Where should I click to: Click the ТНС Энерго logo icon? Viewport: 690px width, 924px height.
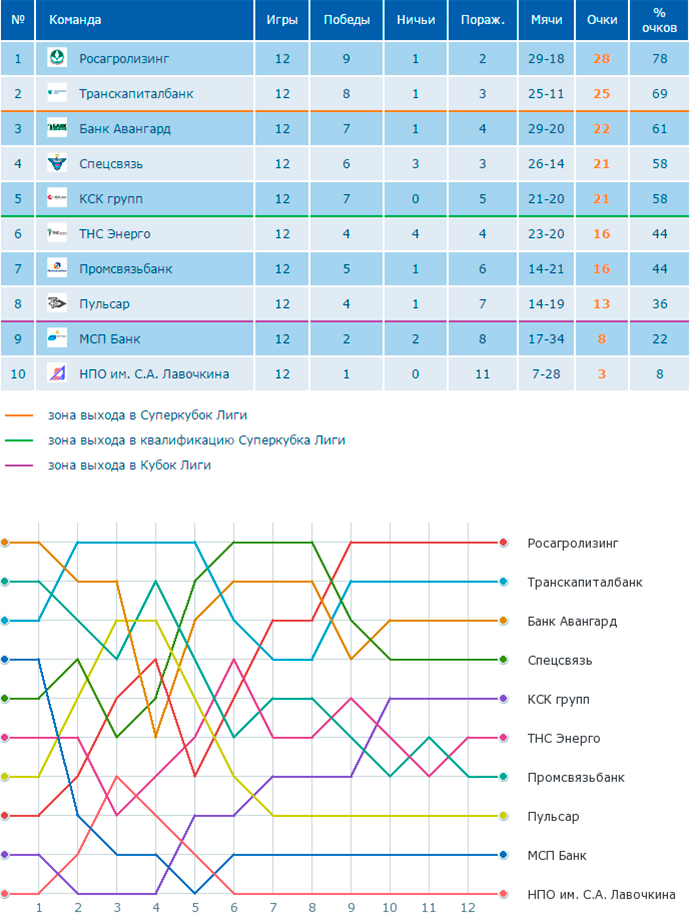pyautogui.click(x=57, y=233)
